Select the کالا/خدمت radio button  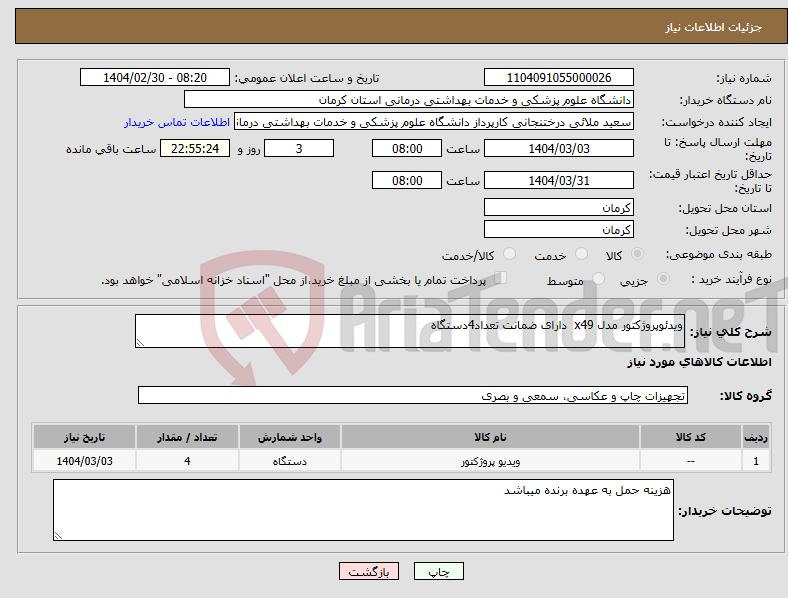click(510, 254)
